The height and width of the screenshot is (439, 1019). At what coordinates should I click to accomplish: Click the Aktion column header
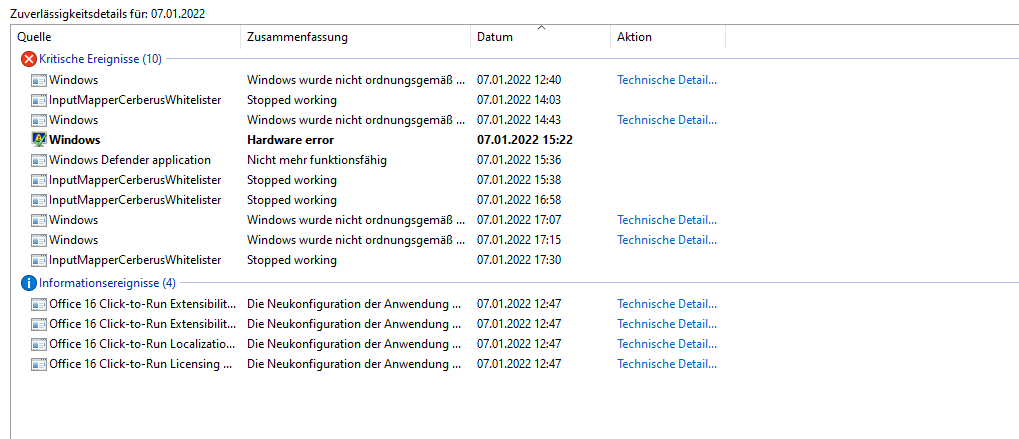(668, 37)
